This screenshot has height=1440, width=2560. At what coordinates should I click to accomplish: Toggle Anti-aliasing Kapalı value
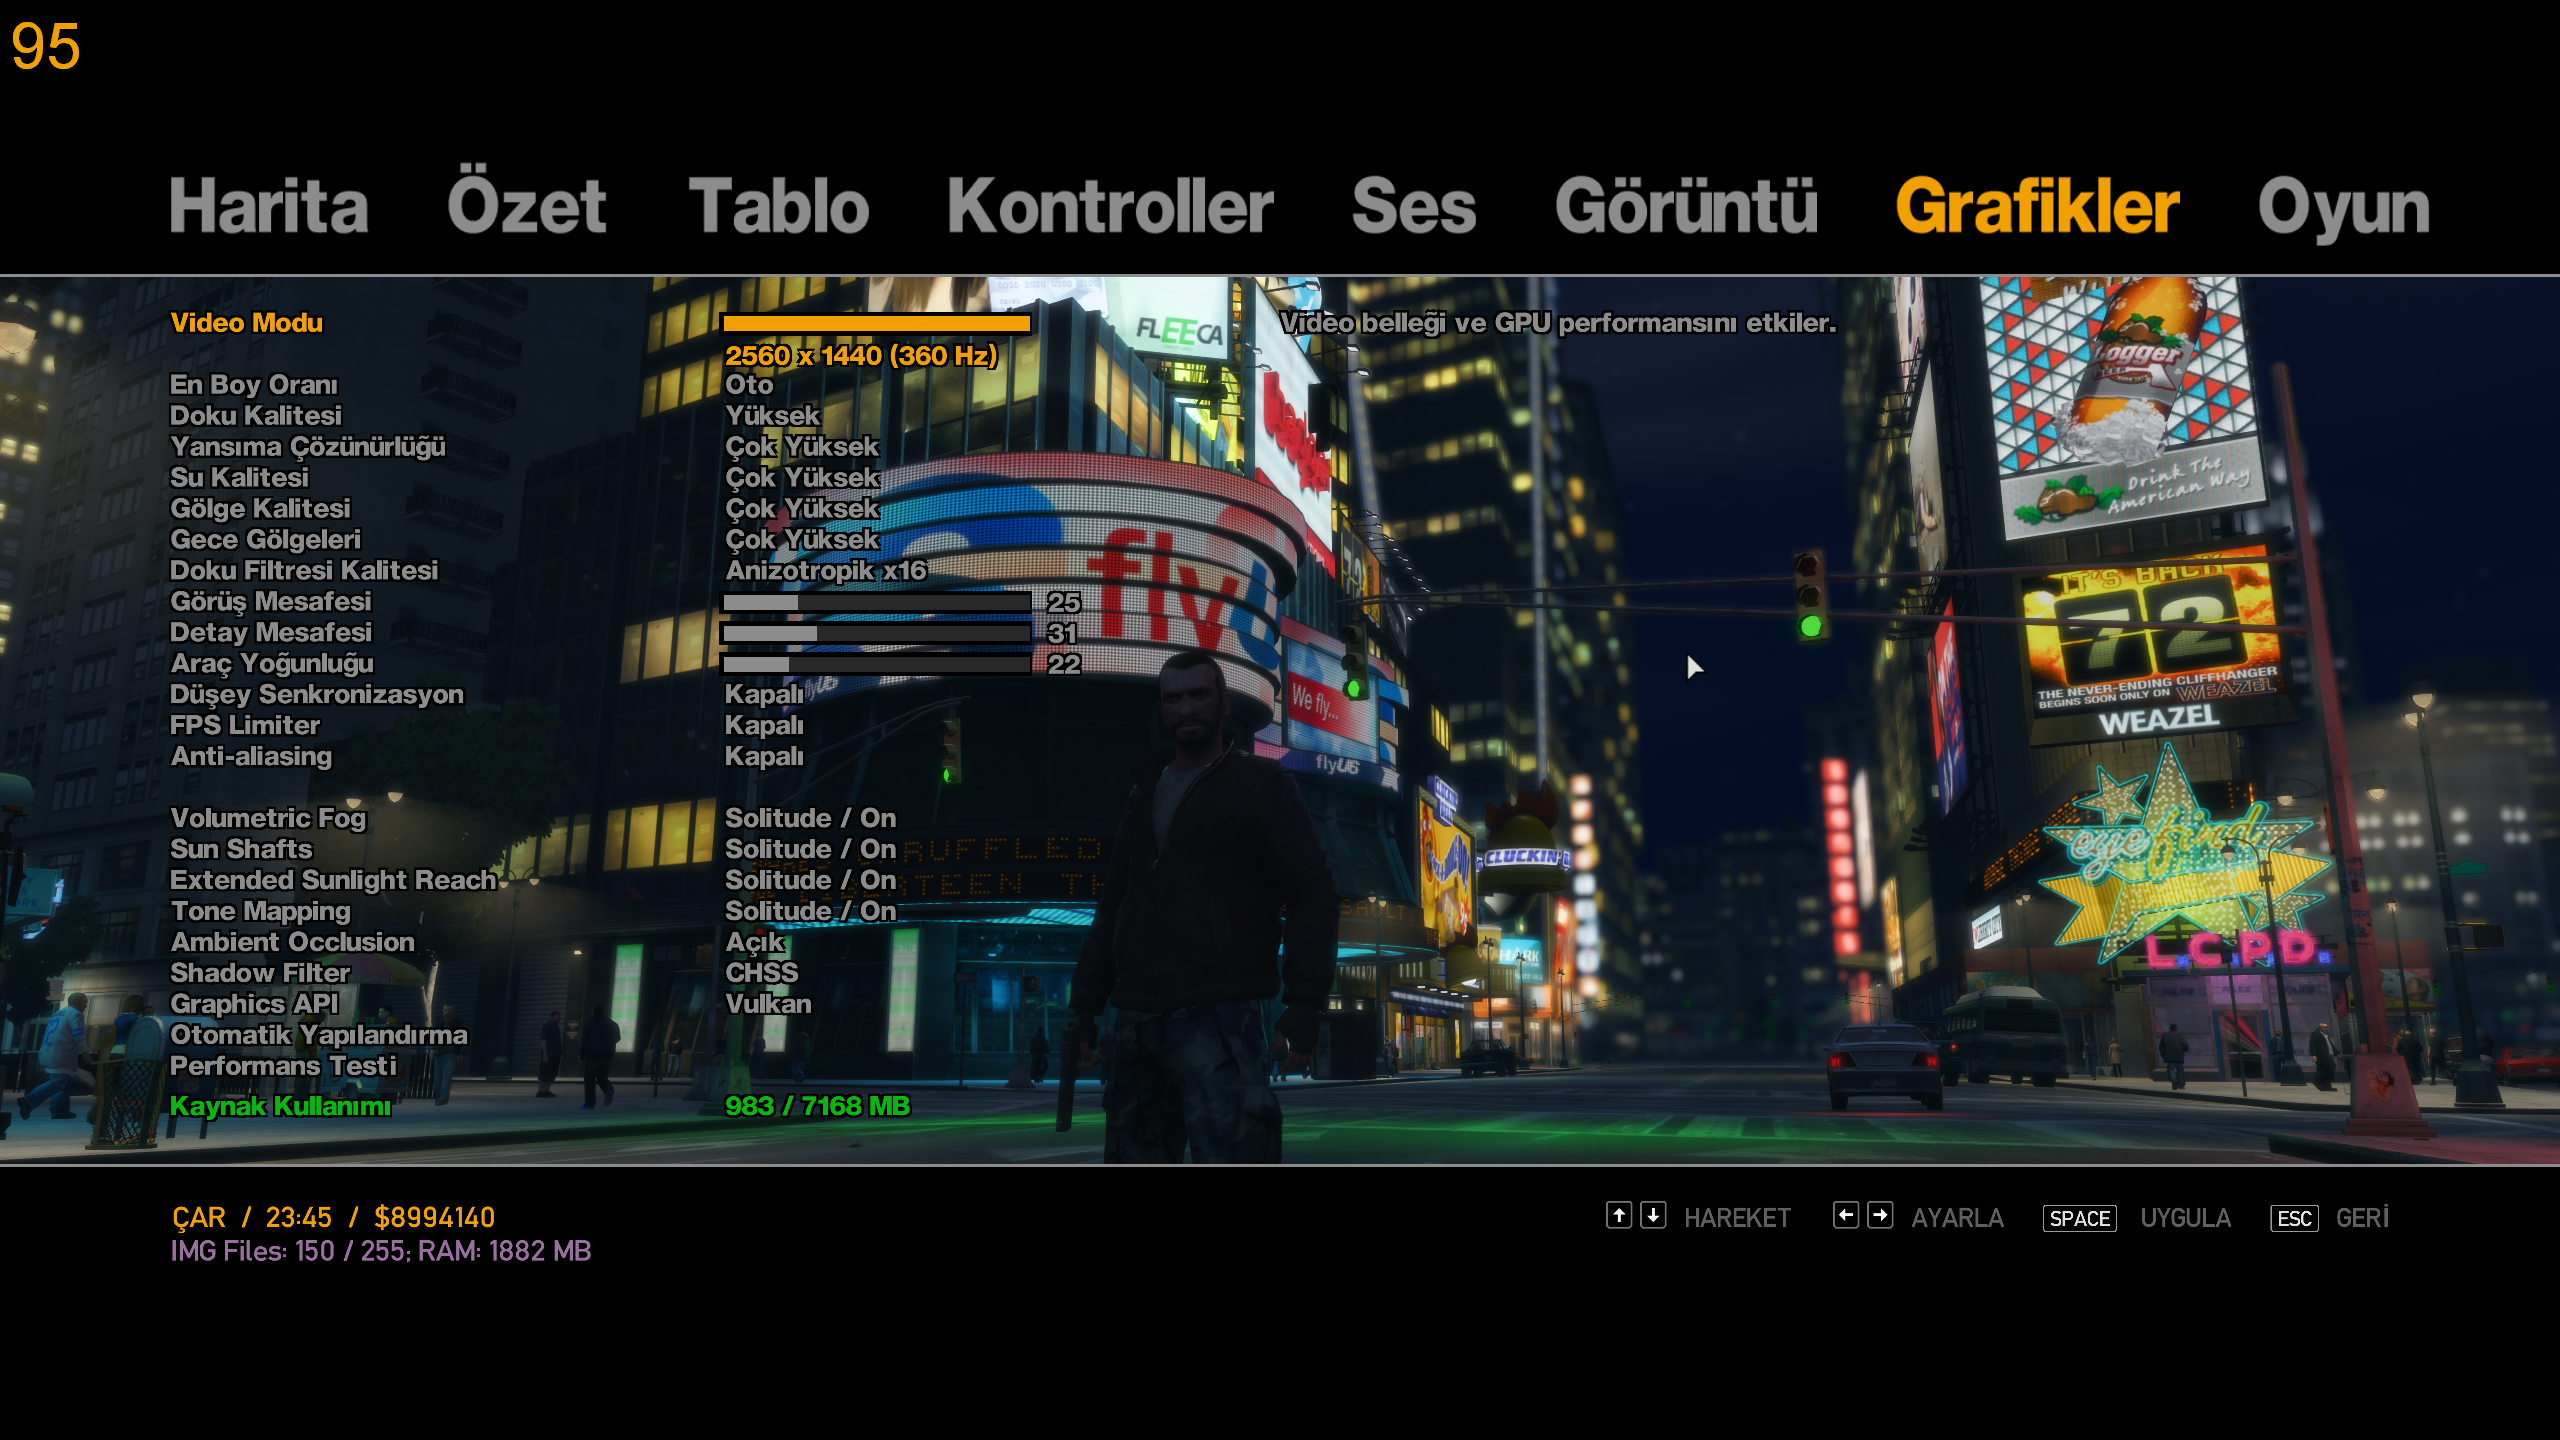(764, 757)
